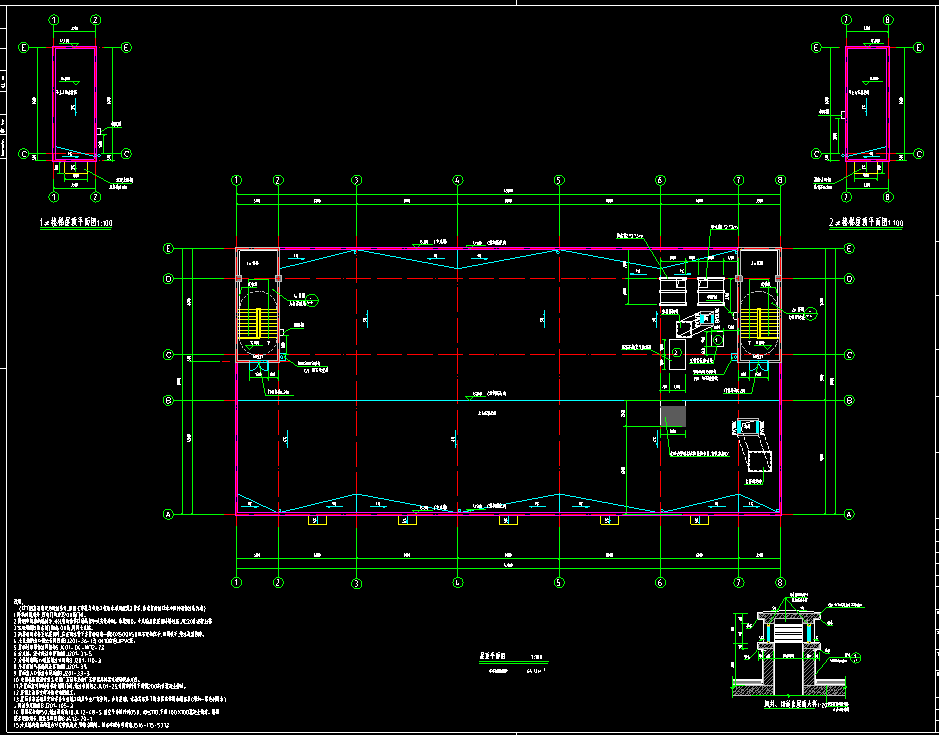Select circled detail callout 2 near axis 6
Viewport: 939px width, 735px height.
(676, 352)
